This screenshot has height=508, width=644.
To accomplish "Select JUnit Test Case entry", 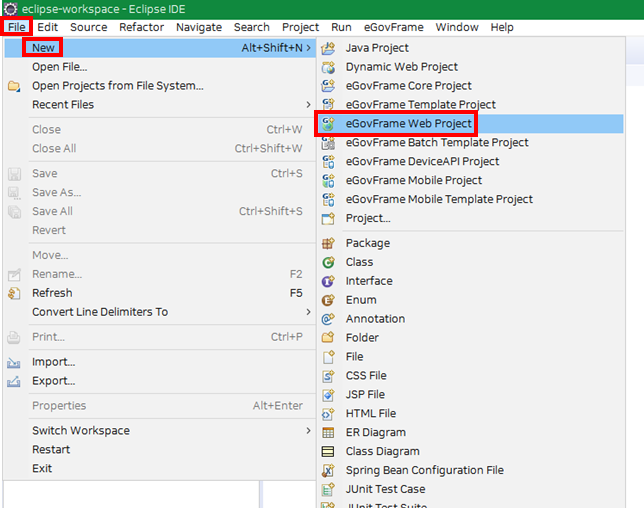I will [x=471, y=489].
